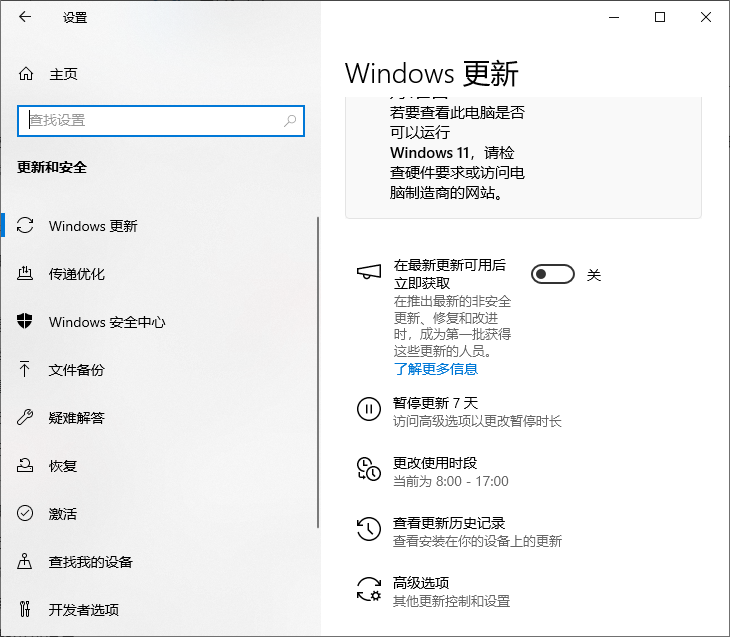Click 了解更多信息 link
730x637 pixels.
point(436,369)
